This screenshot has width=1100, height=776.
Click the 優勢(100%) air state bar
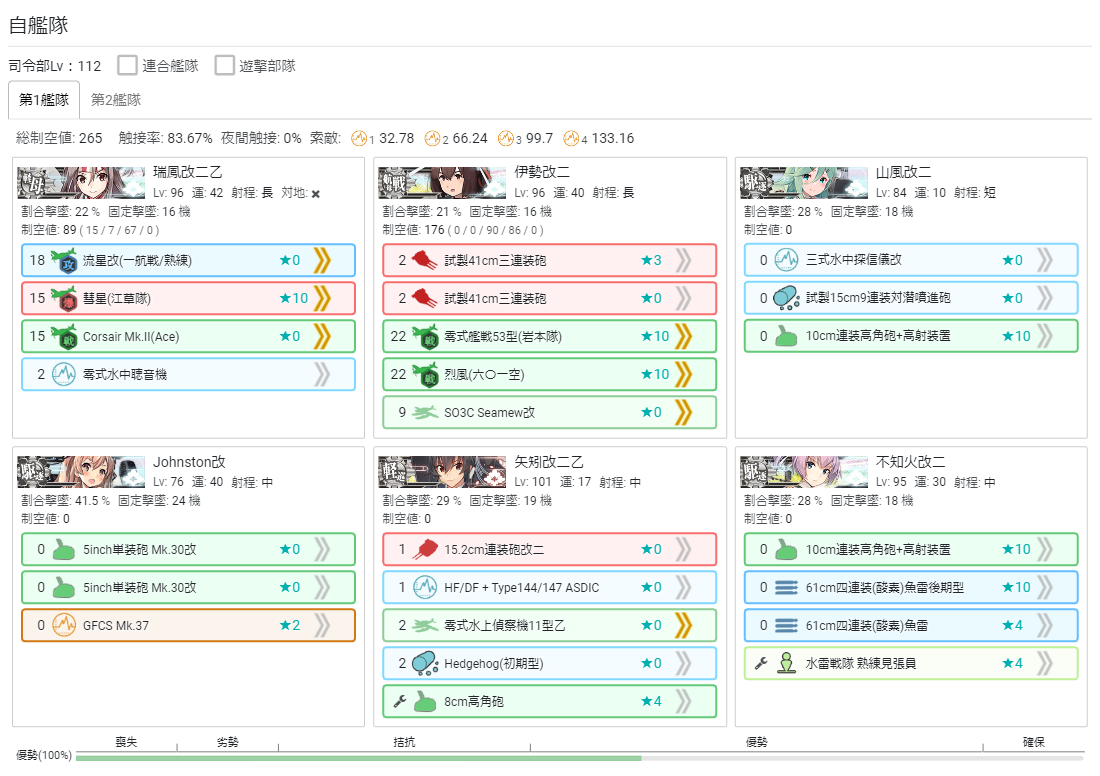click(x=579, y=757)
